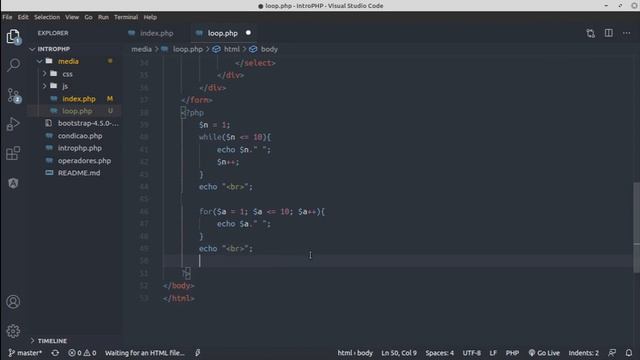The width and height of the screenshot is (640, 360).
Task: Expand the js folder
Action: 44,86
